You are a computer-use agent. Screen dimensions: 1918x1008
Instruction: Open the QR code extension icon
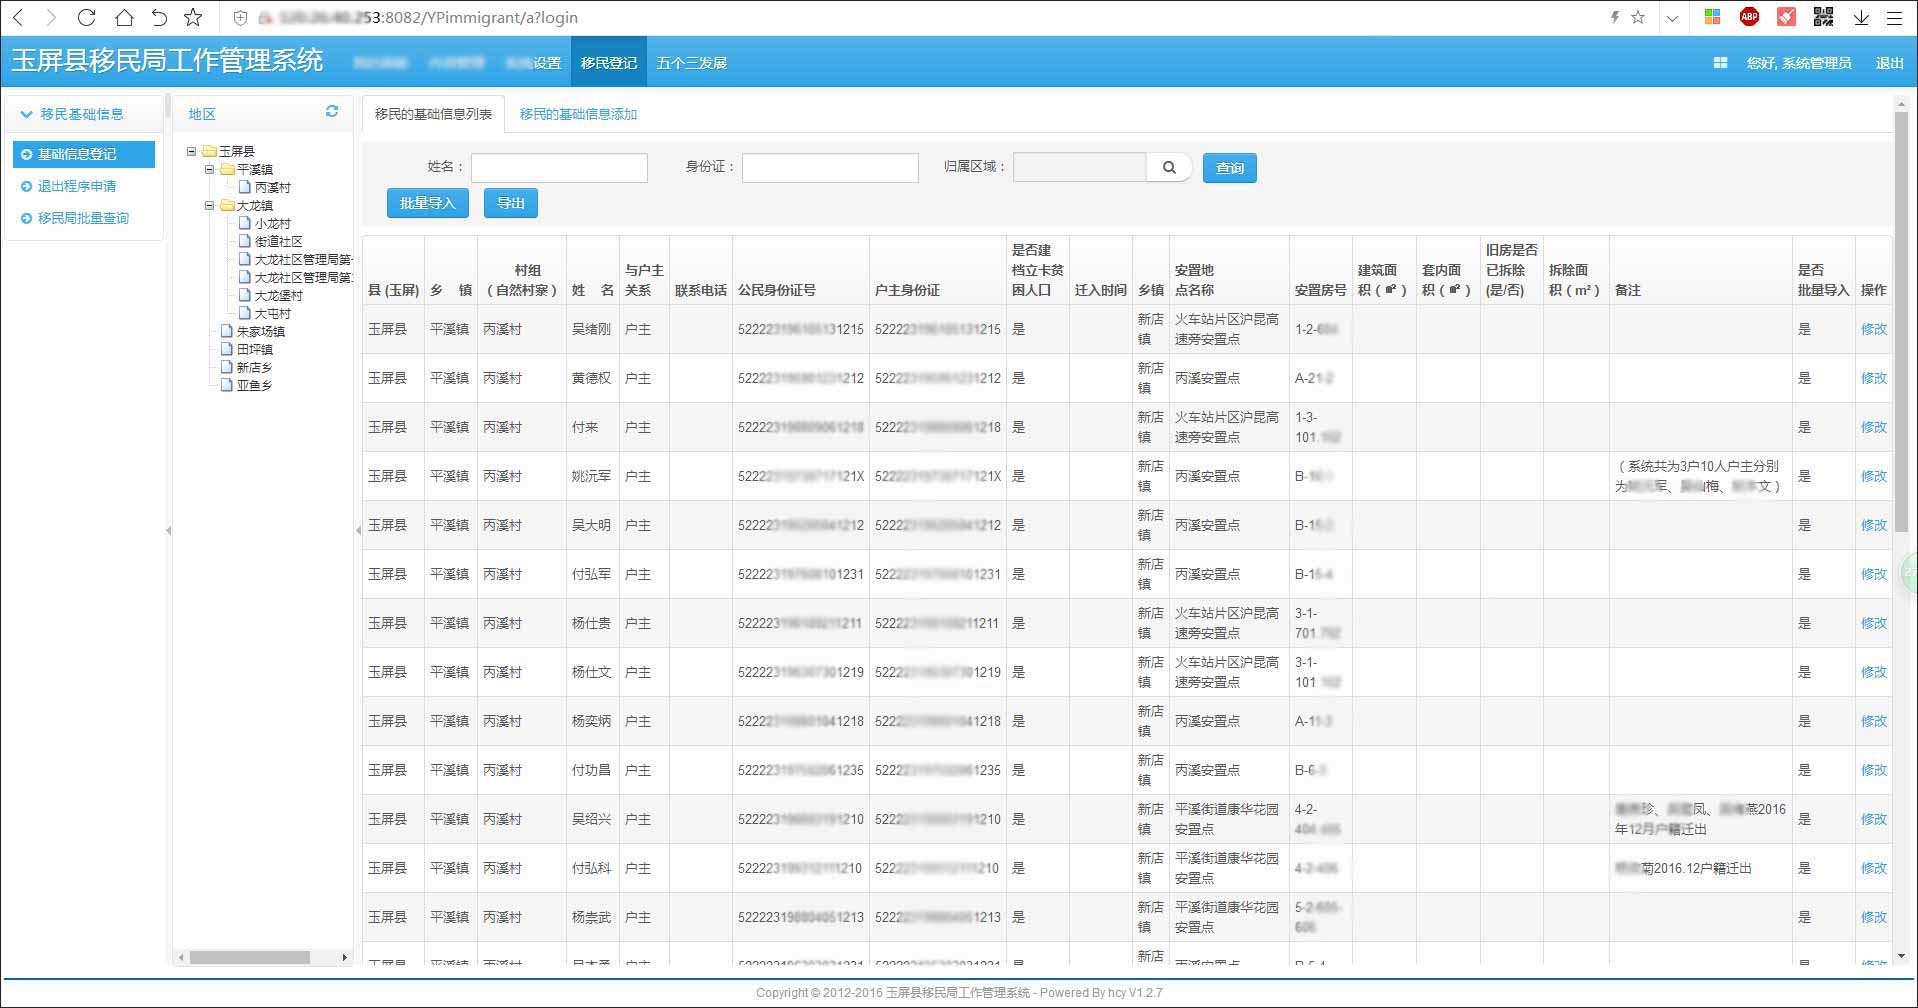pyautogui.click(x=1823, y=17)
